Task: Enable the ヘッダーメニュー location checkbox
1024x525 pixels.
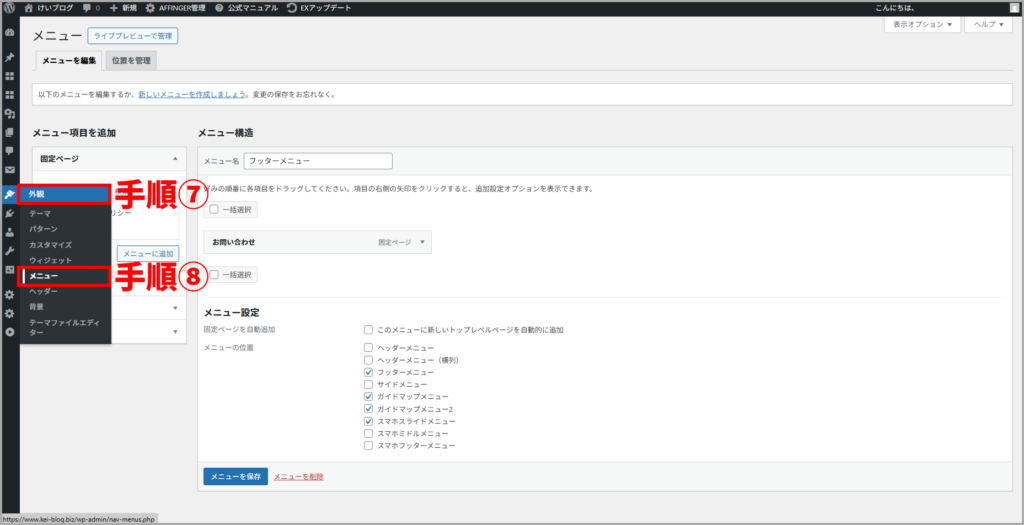Action: [x=369, y=347]
